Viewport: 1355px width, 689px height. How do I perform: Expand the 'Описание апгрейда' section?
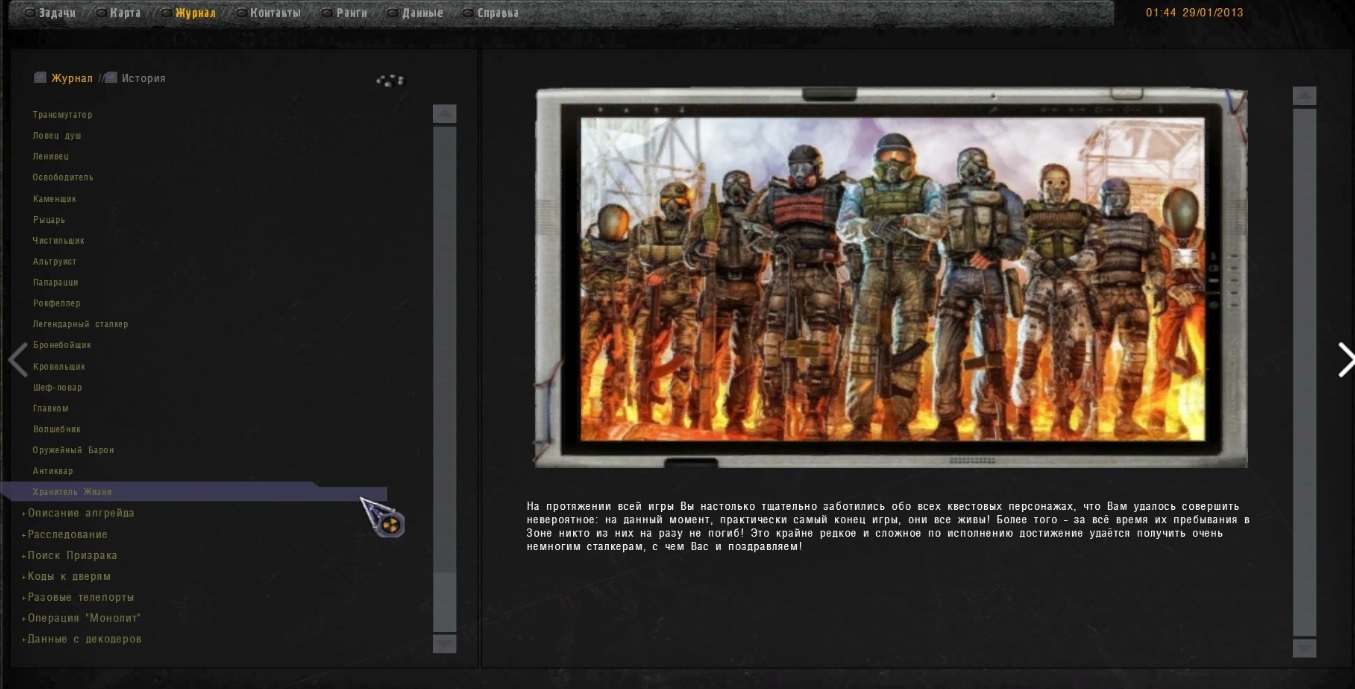click(80, 513)
